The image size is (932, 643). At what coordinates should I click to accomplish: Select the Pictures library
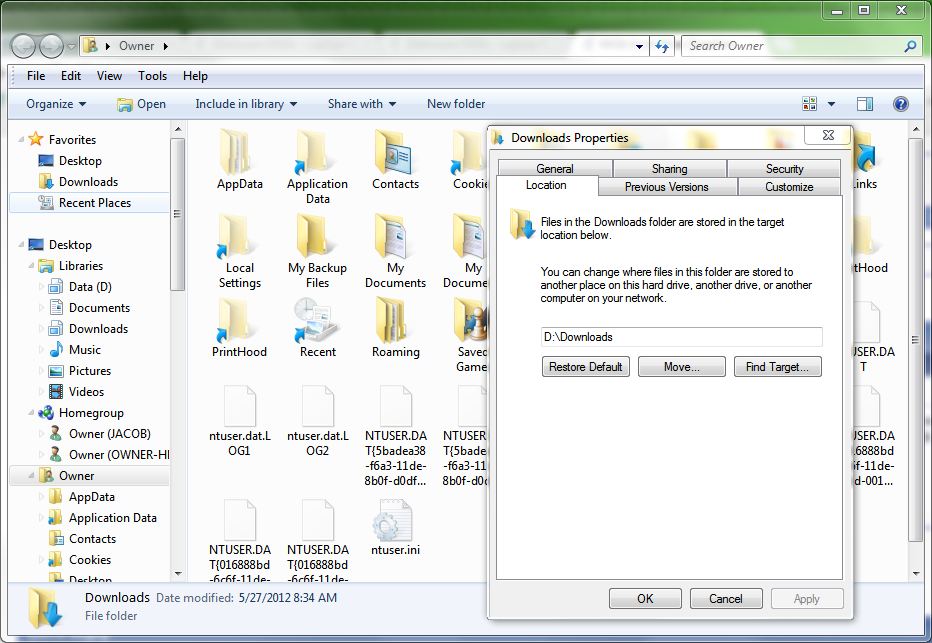(x=90, y=371)
